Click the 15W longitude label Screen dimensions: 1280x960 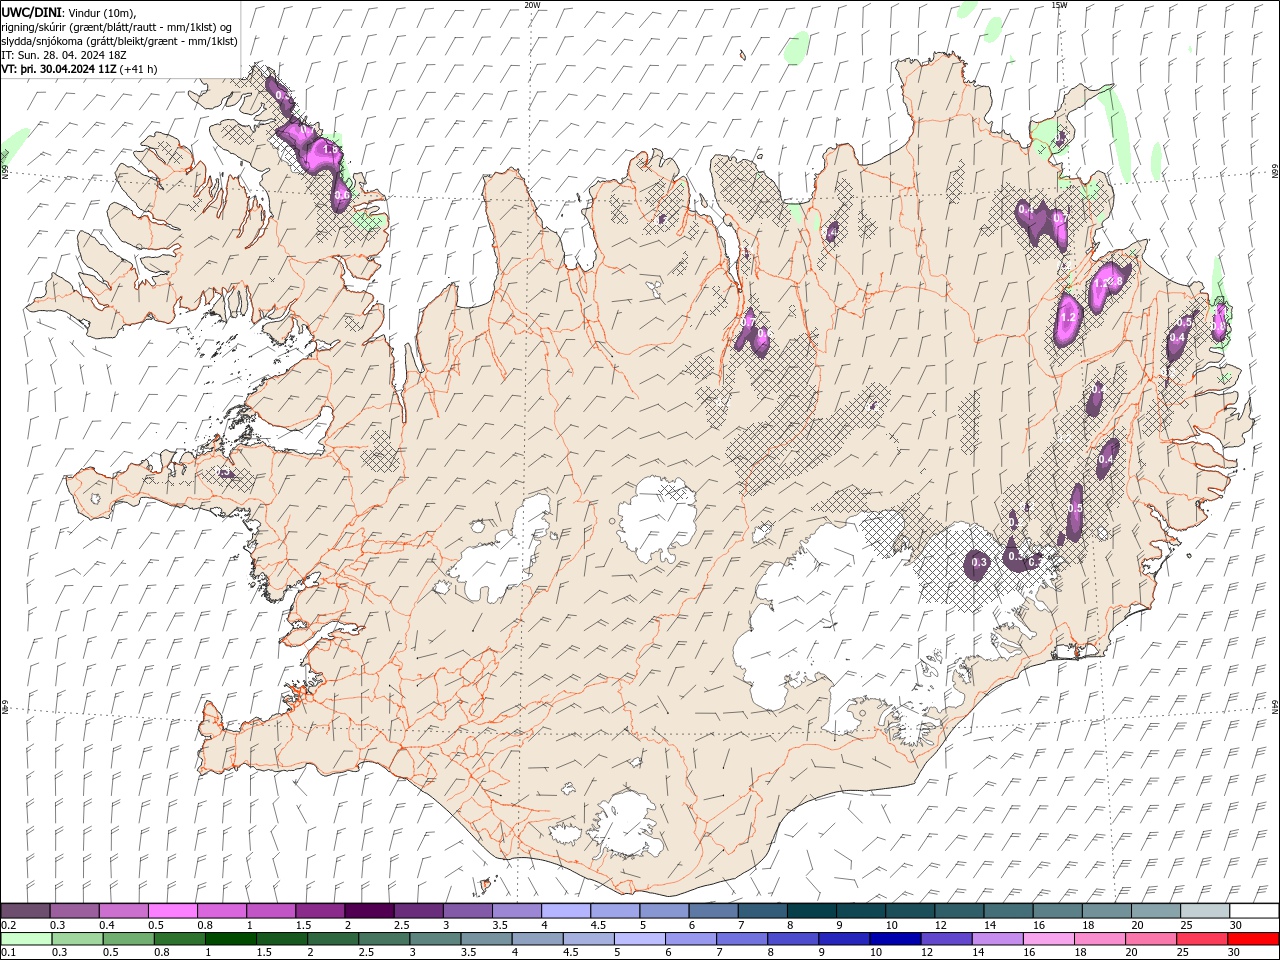(x=1059, y=5)
